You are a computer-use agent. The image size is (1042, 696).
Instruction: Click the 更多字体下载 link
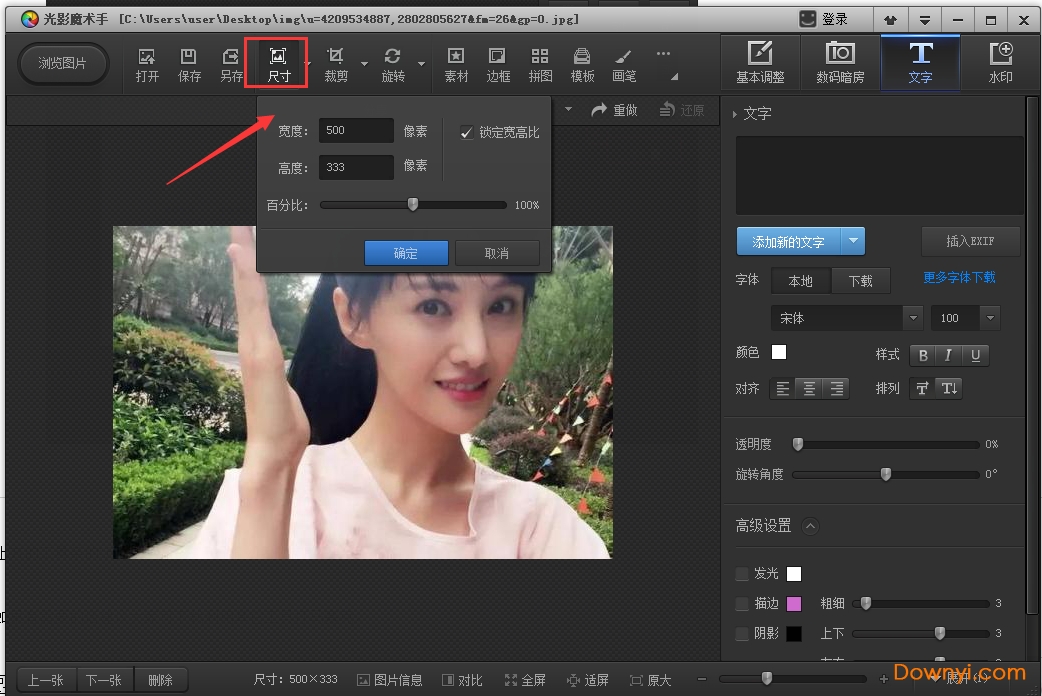pyautogui.click(x=959, y=278)
